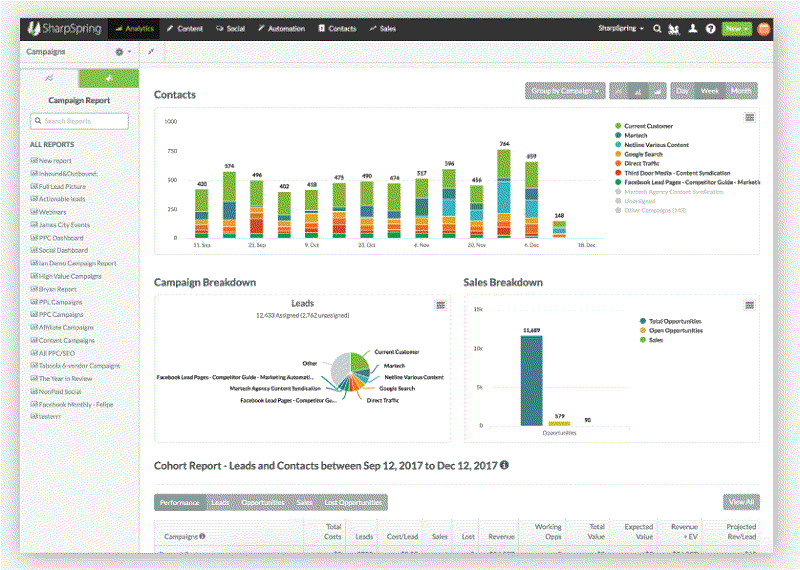
Task: Open the help question mark icon
Action: [x=710, y=29]
